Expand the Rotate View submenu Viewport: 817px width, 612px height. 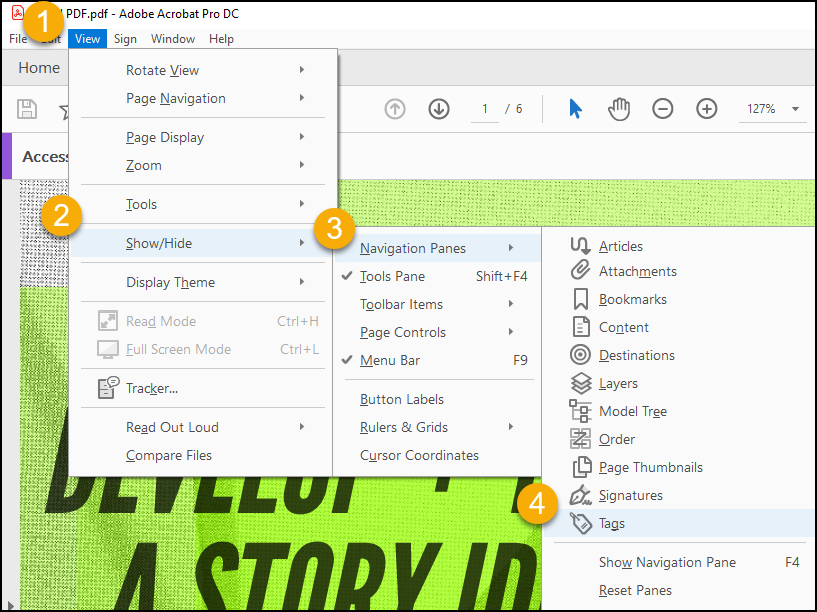(201, 70)
